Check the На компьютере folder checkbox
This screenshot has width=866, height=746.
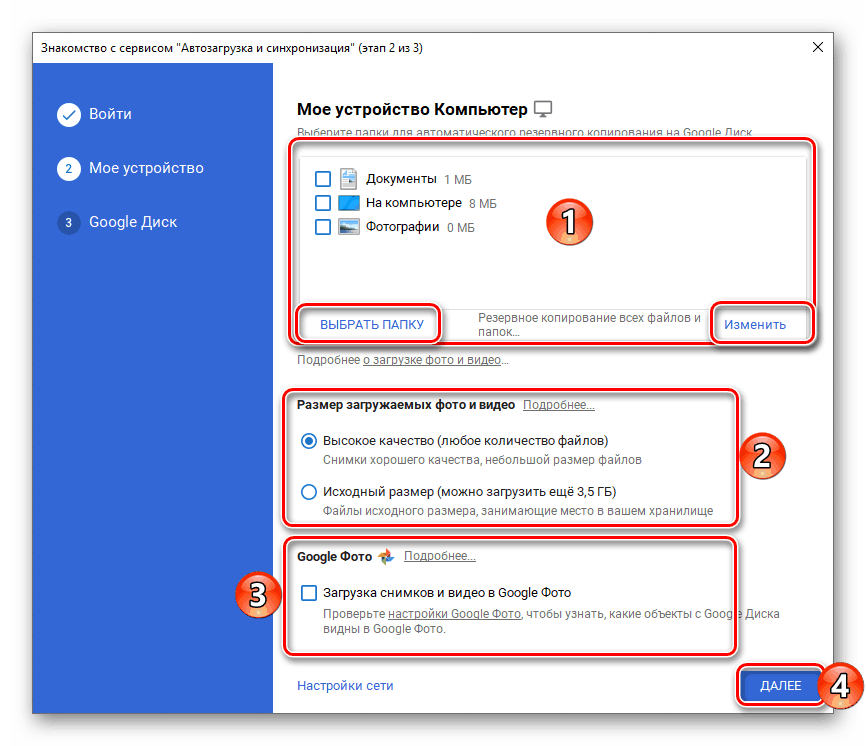click(x=323, y=203)
